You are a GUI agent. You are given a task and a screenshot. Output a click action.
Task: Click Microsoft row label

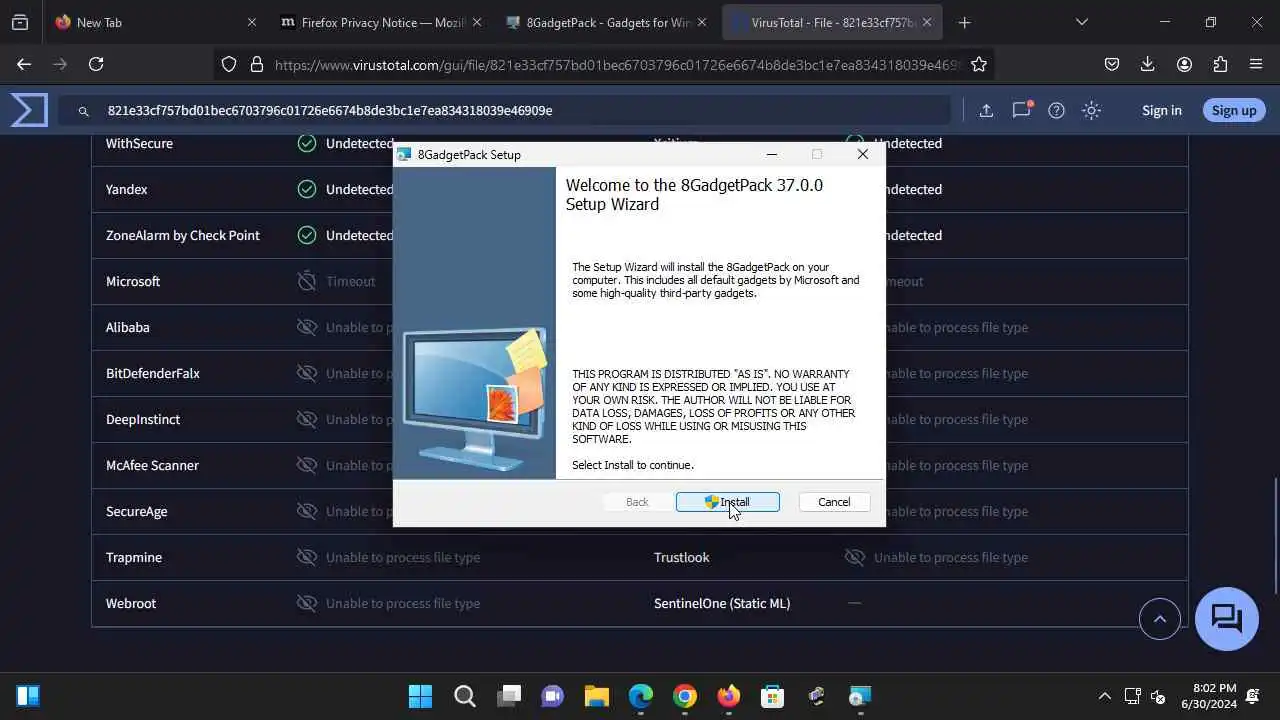133,281
